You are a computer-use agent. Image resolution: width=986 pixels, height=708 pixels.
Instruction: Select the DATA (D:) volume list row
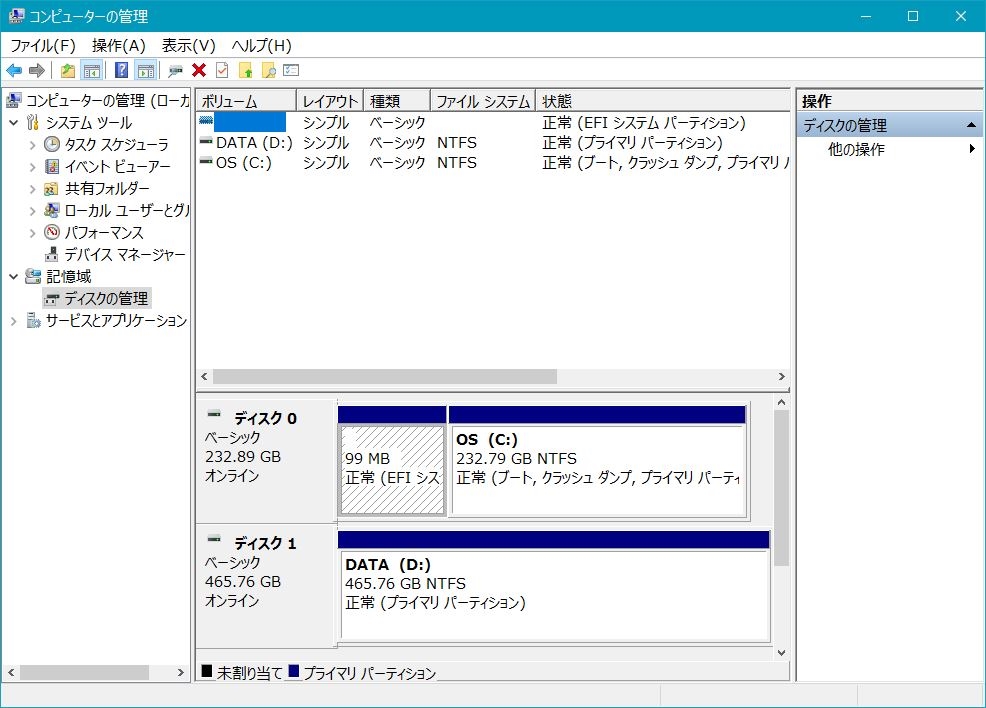tap(494, 143)
